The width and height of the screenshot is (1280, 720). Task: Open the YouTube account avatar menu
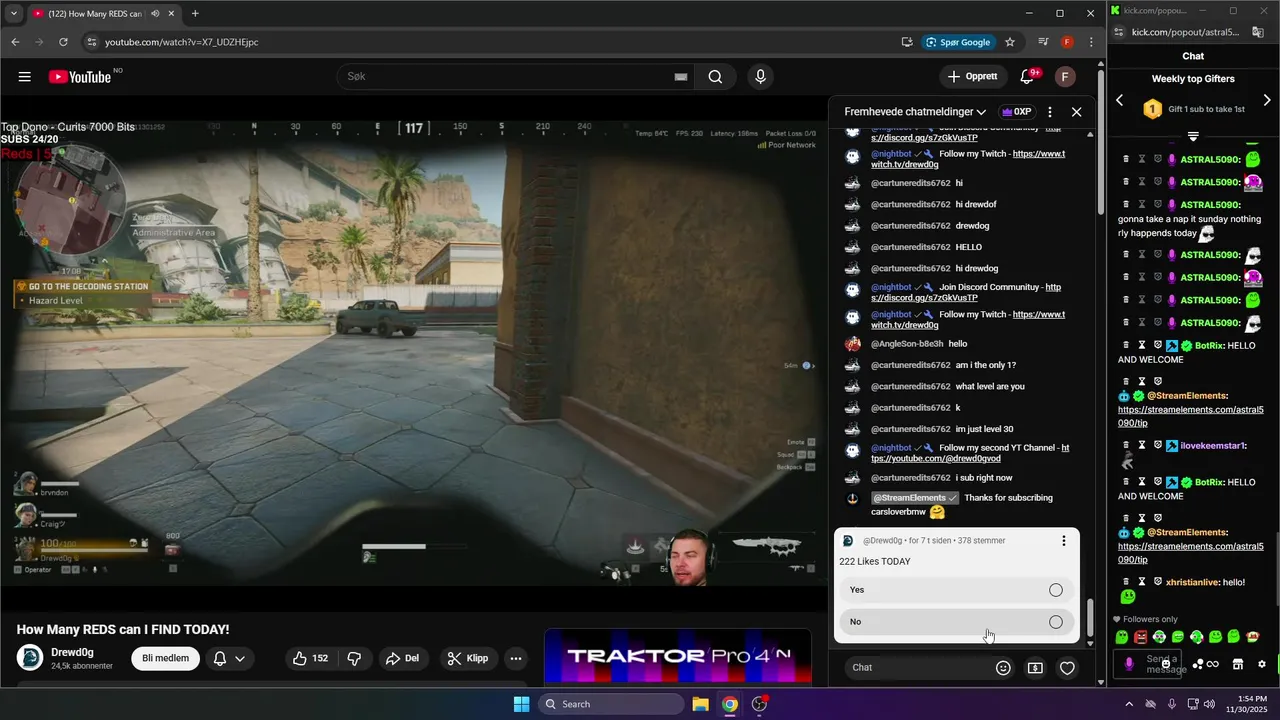click(1065, 77)
